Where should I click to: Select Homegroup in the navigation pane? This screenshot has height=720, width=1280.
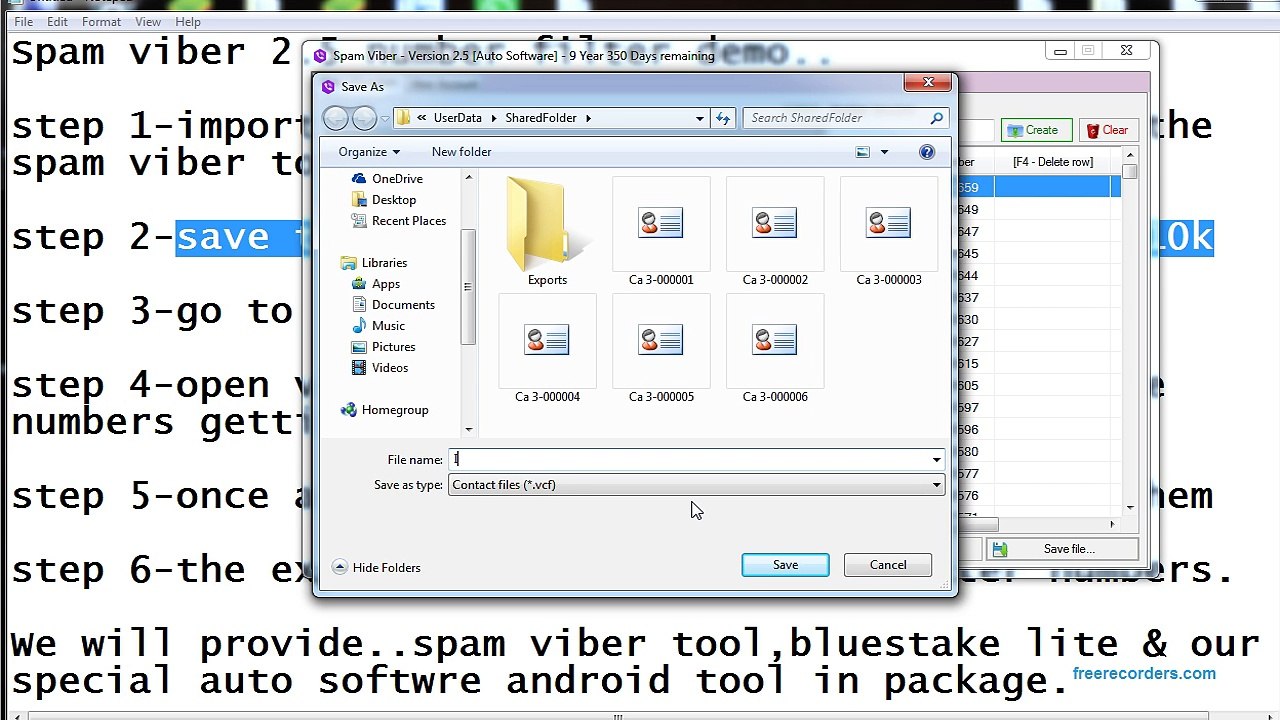coord(384,410)
